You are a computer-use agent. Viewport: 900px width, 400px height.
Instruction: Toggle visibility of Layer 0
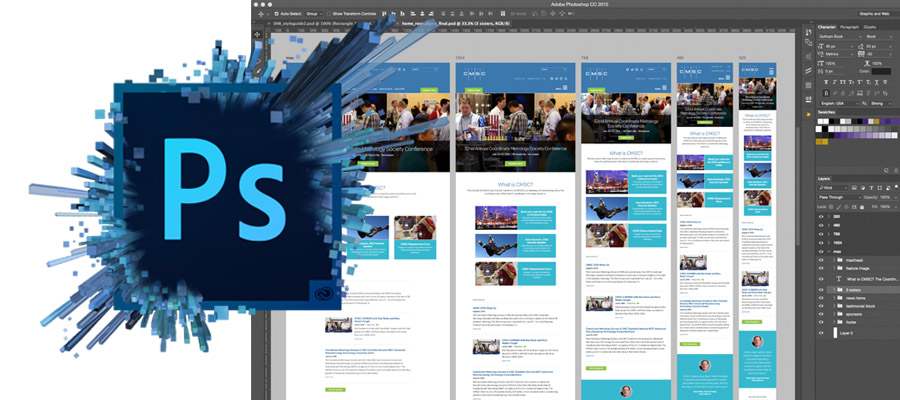click(821, 333)
